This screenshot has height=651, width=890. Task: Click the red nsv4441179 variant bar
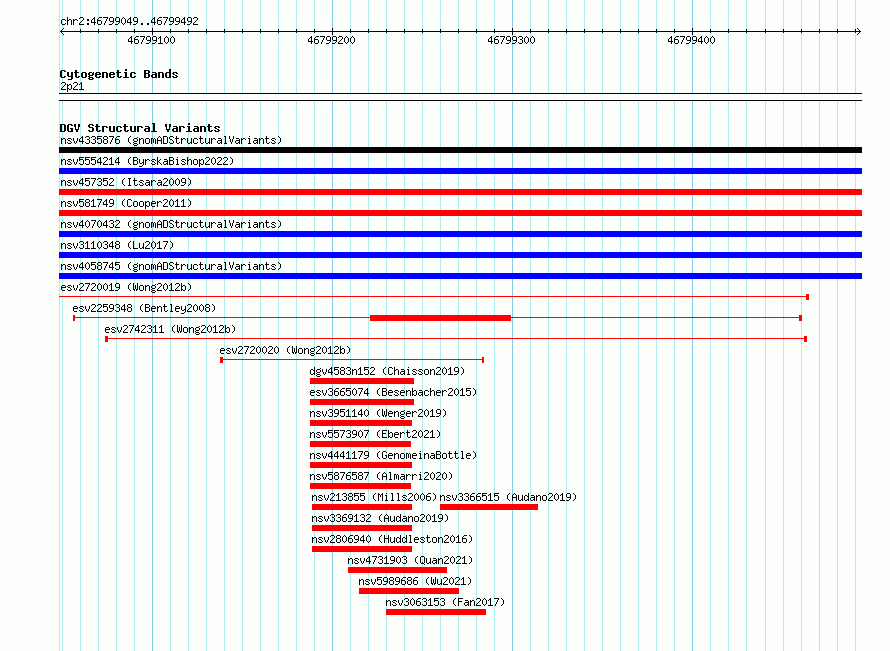[x=361, y=465]
